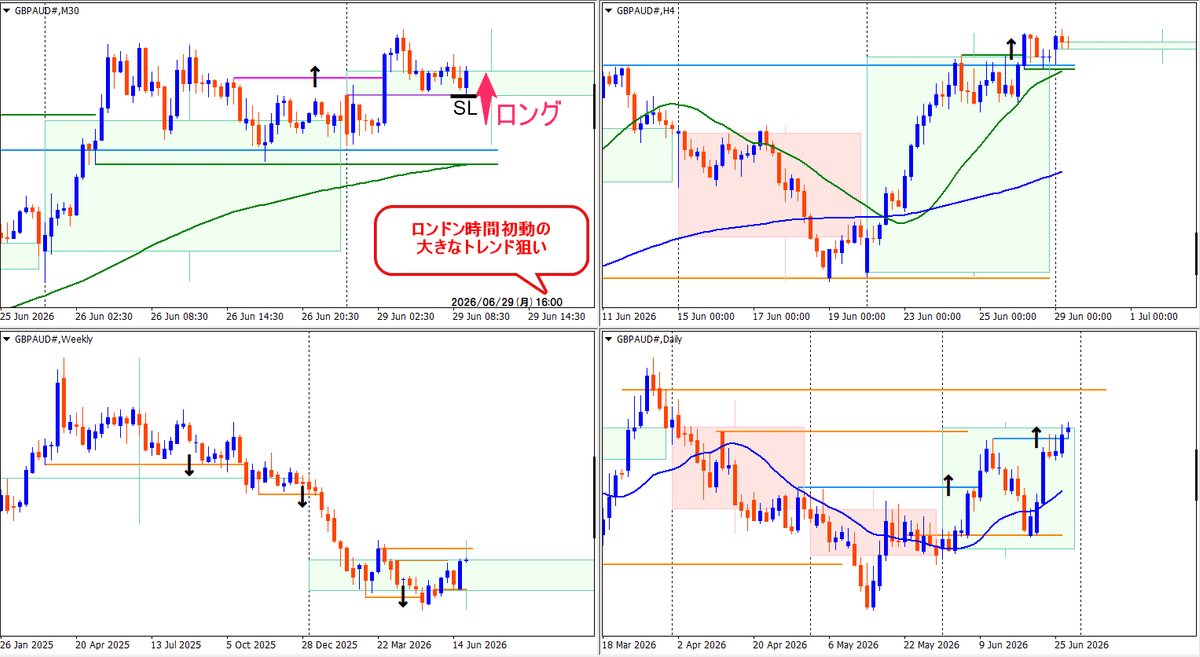This screenshot has height=657, width=1200.
Task: Click the 2026/06/29(月) 16:00 date label
Action: [506, 301]
